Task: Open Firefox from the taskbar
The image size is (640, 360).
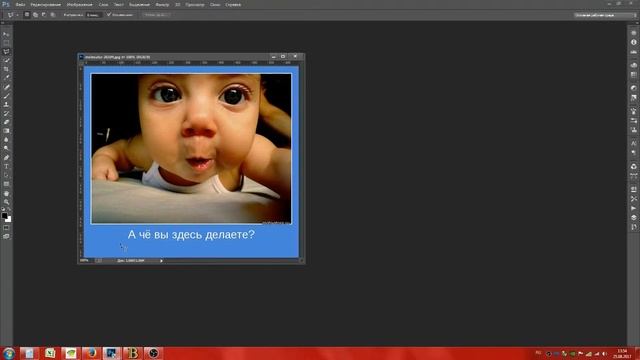Action: (x=91, y=353)
